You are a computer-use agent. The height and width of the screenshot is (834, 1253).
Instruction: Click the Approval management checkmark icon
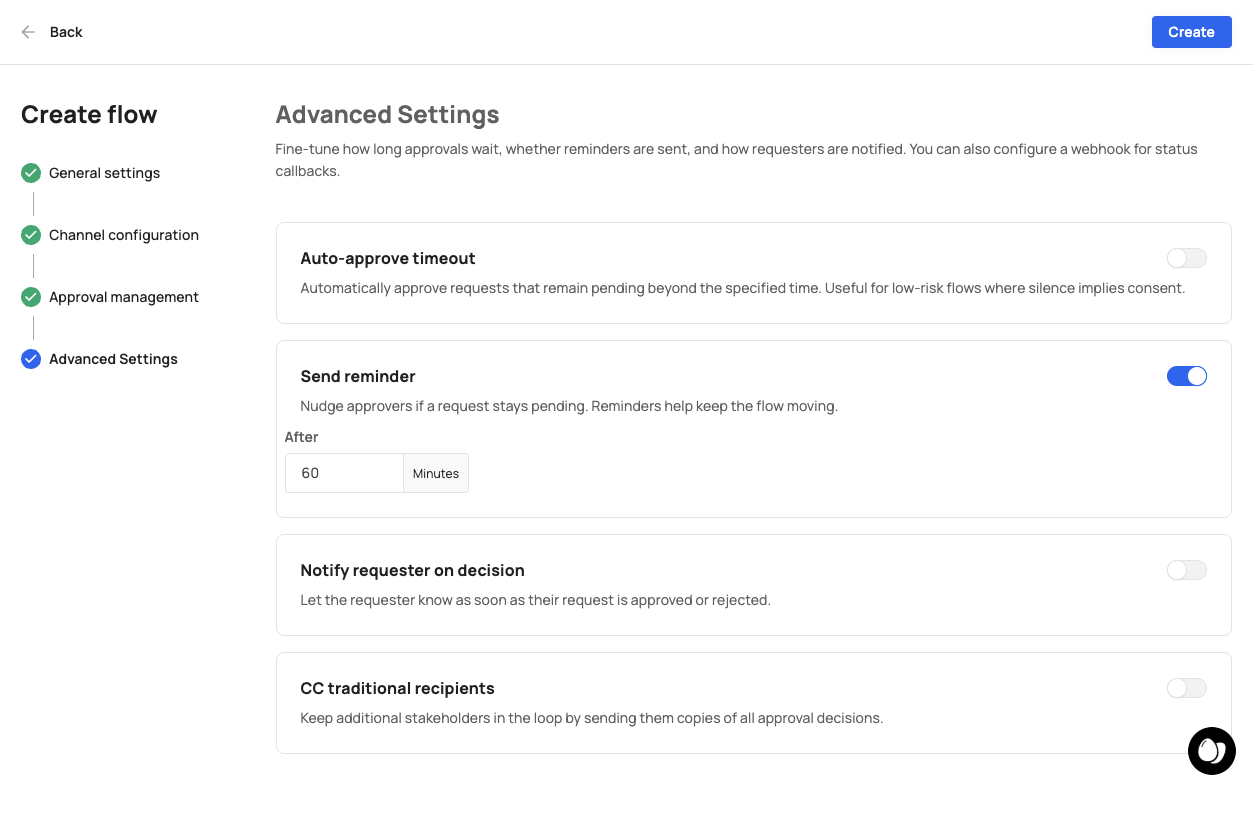click(x=31, y=297)
